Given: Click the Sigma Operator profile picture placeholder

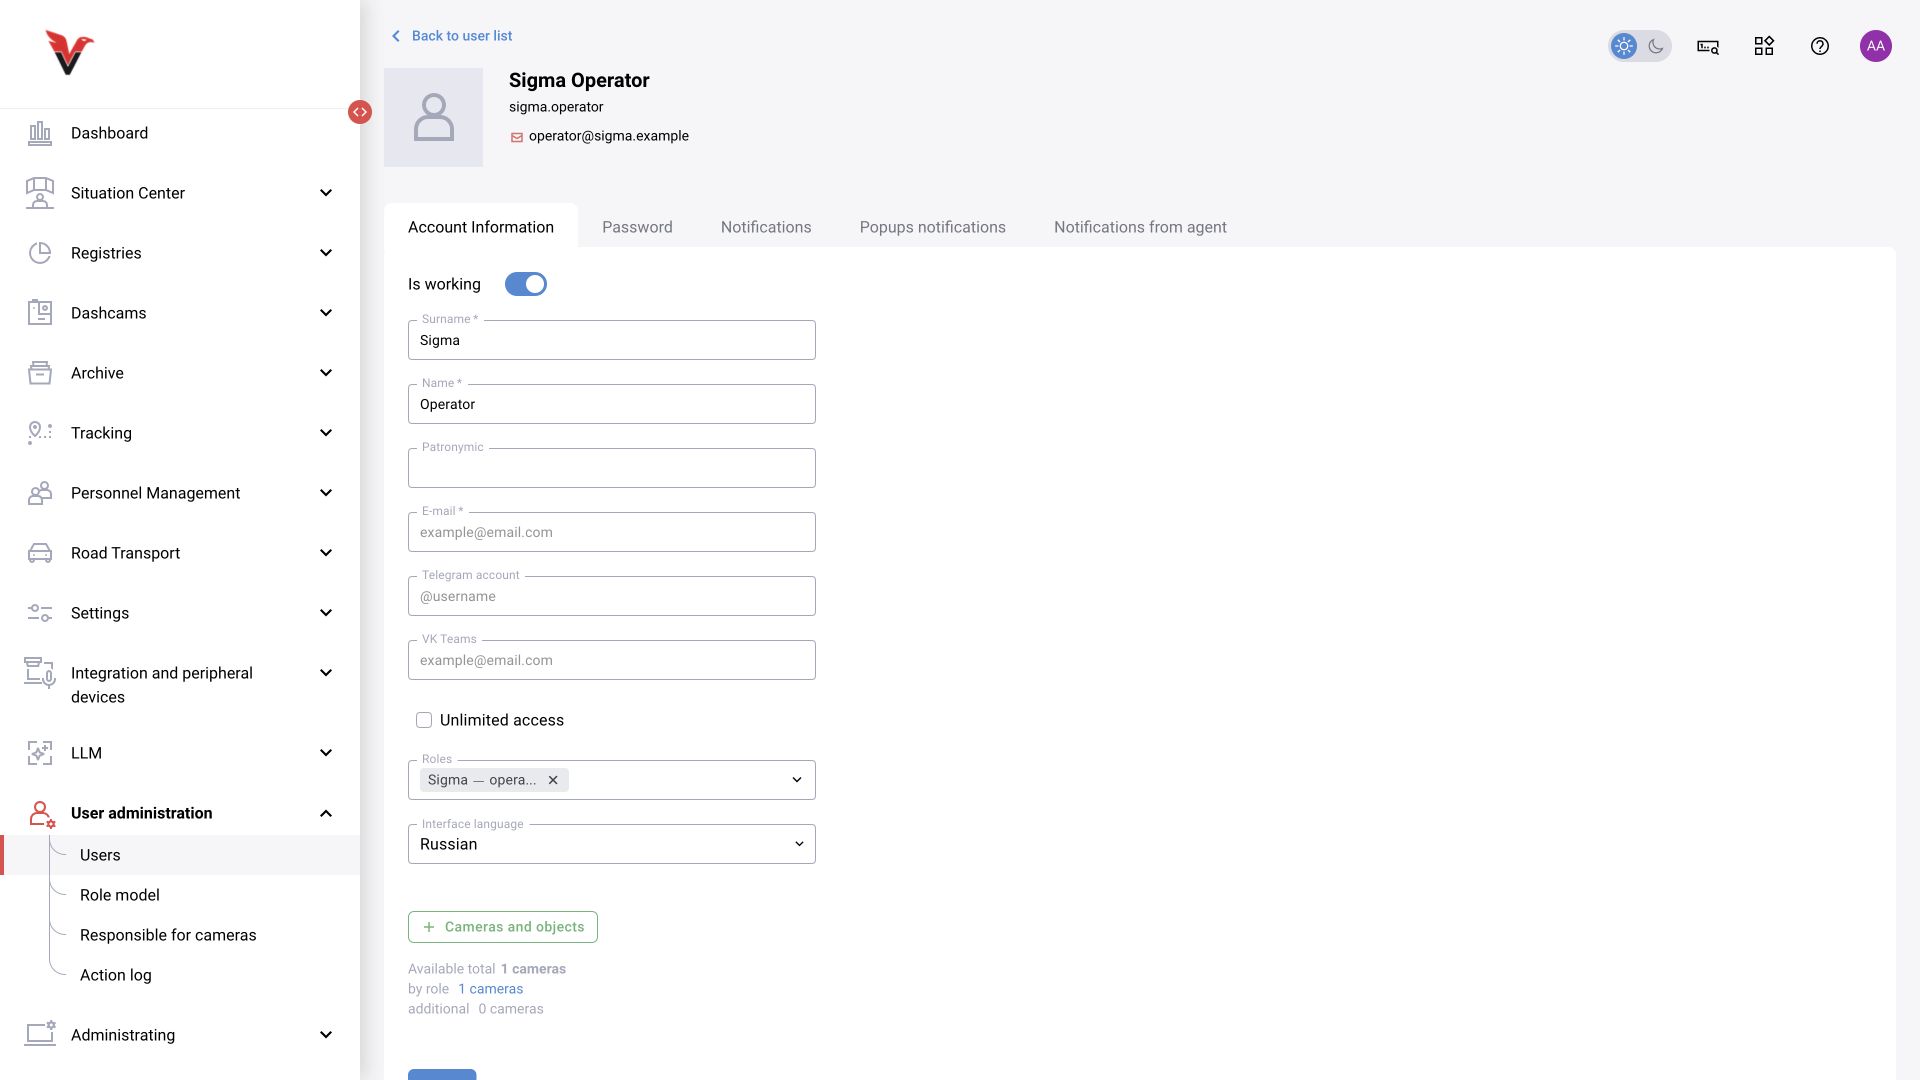Looking at the screenshot, I should (x=433, y=117).
